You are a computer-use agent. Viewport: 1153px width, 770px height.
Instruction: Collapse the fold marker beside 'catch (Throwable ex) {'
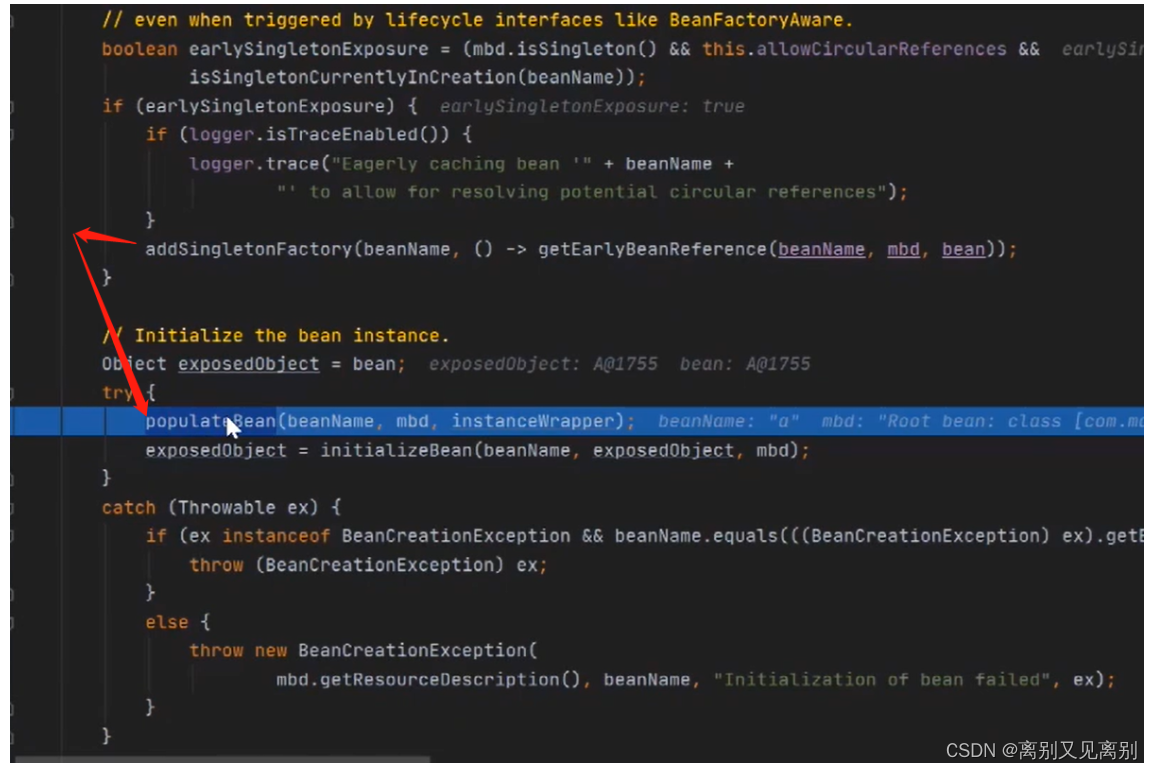pos(13,507)
